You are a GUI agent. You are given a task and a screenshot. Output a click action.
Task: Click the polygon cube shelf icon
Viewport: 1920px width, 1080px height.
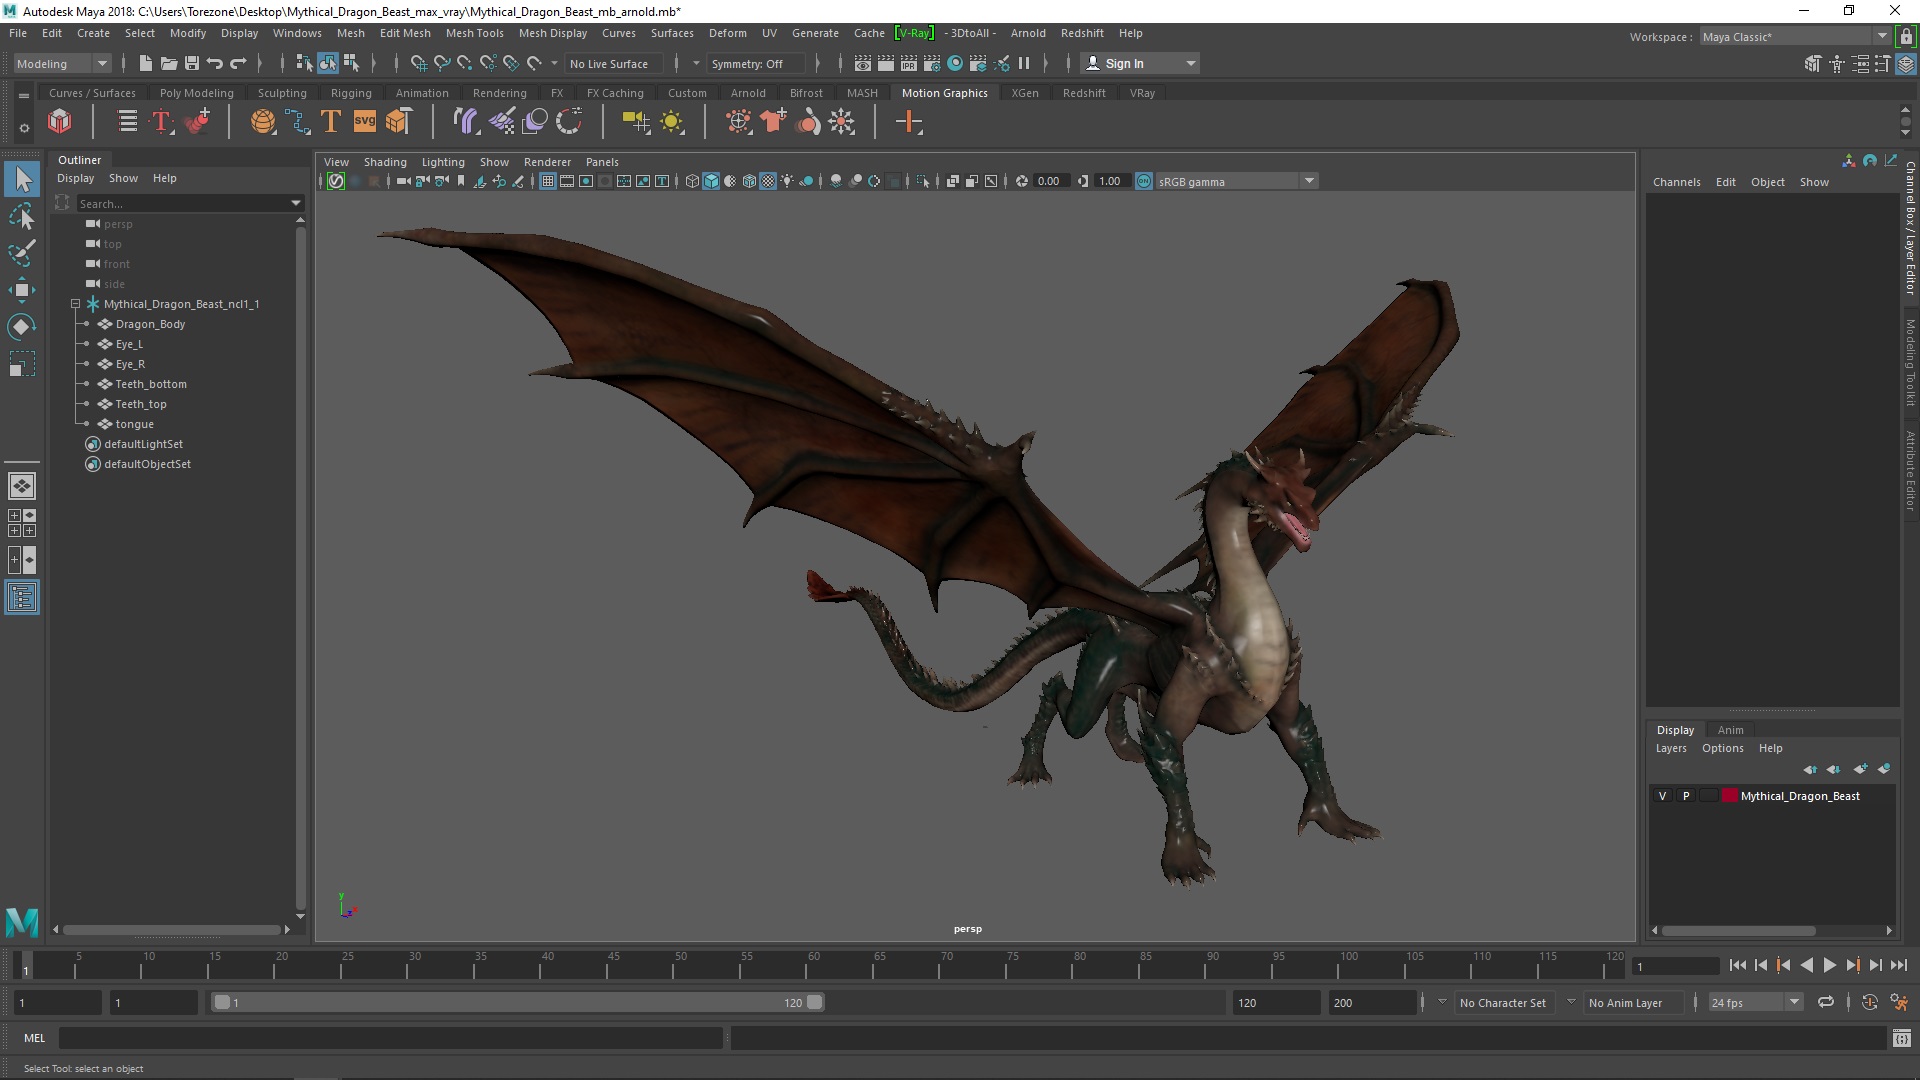(x=60, y=122)
